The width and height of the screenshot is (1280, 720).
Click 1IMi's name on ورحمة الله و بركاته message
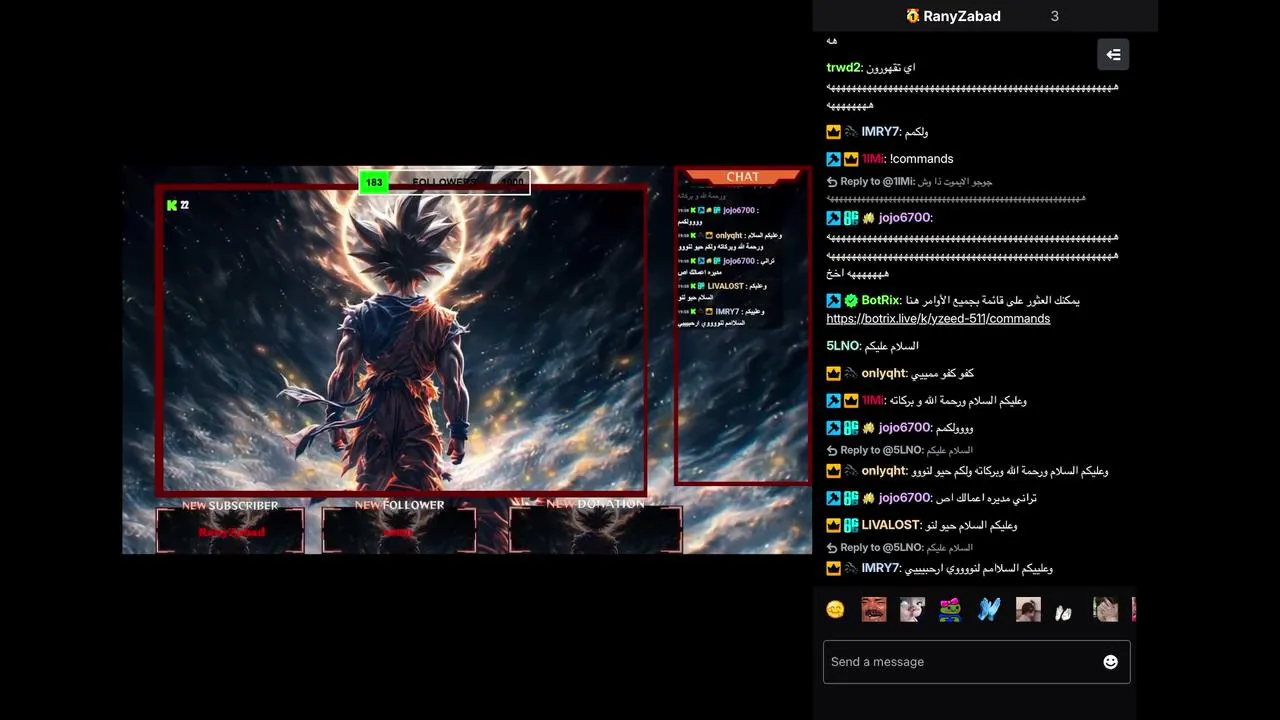pyautogui.click(x=872, y=400)
